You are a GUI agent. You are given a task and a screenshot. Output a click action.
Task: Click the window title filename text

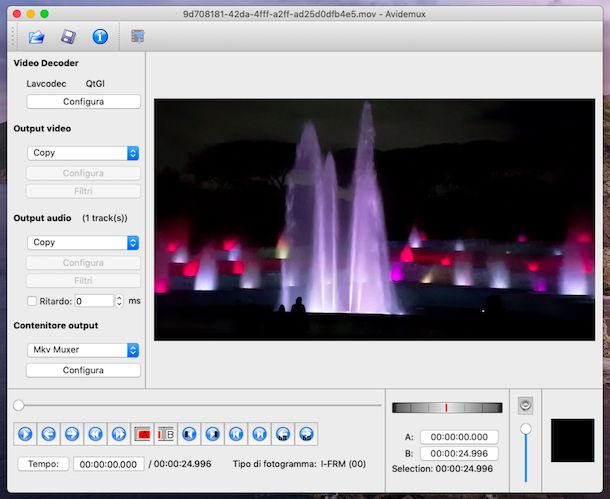(304, 14)
